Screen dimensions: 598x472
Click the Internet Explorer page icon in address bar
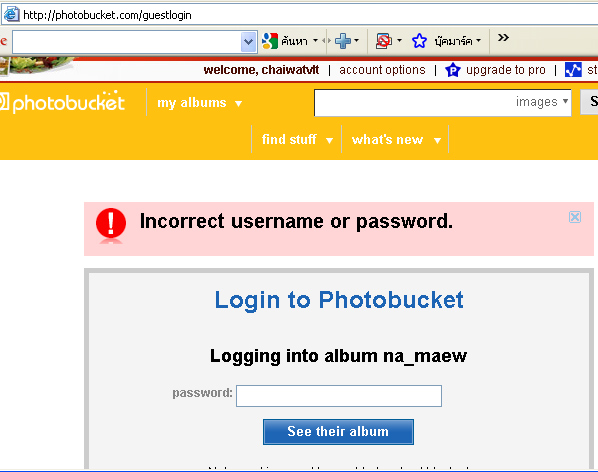pyautogui.click(x=11, y=14)
